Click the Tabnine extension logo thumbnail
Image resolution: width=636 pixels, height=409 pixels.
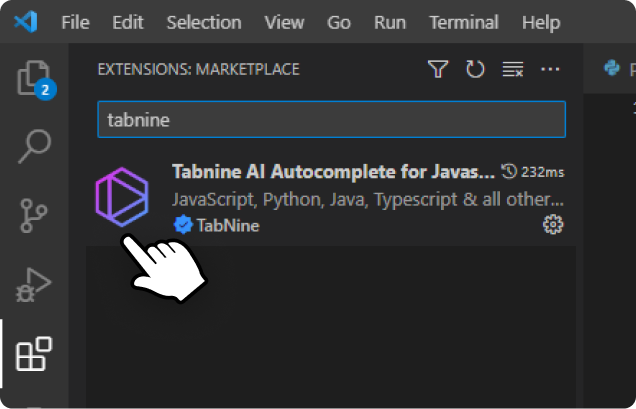[121, 196]
